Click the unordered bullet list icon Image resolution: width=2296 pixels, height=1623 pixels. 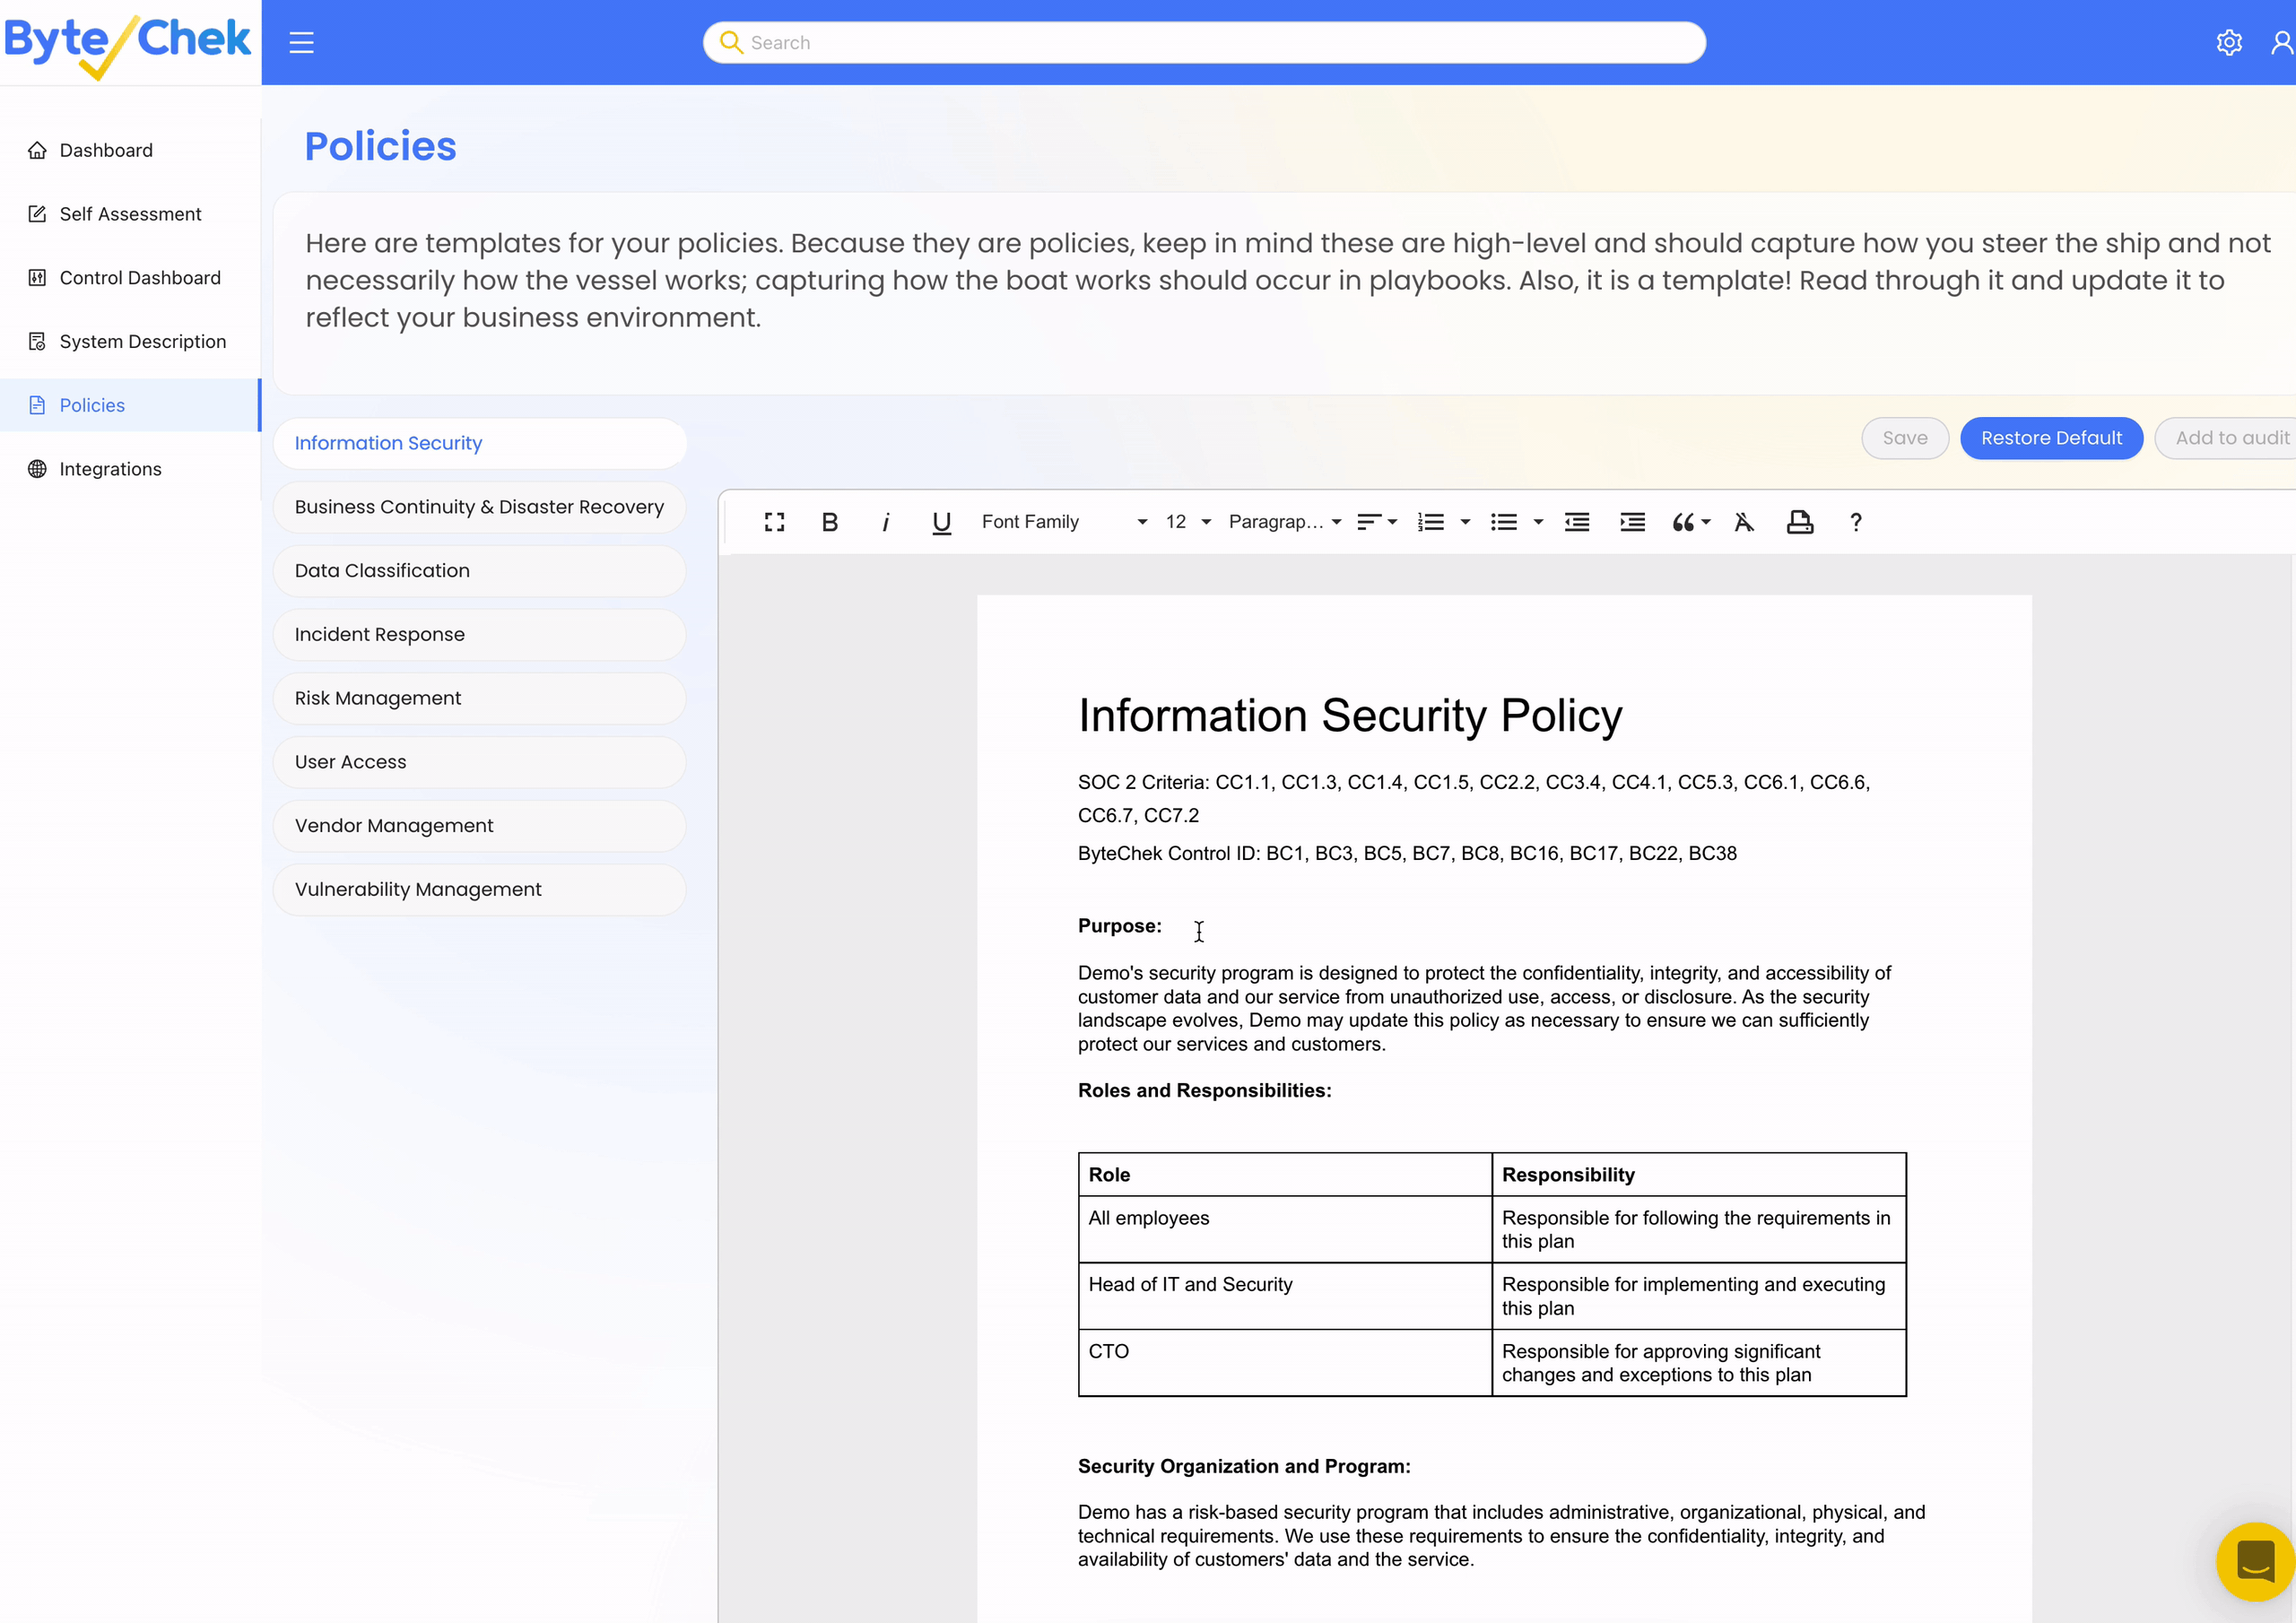pyautogui.click(x=1504, y=522)
